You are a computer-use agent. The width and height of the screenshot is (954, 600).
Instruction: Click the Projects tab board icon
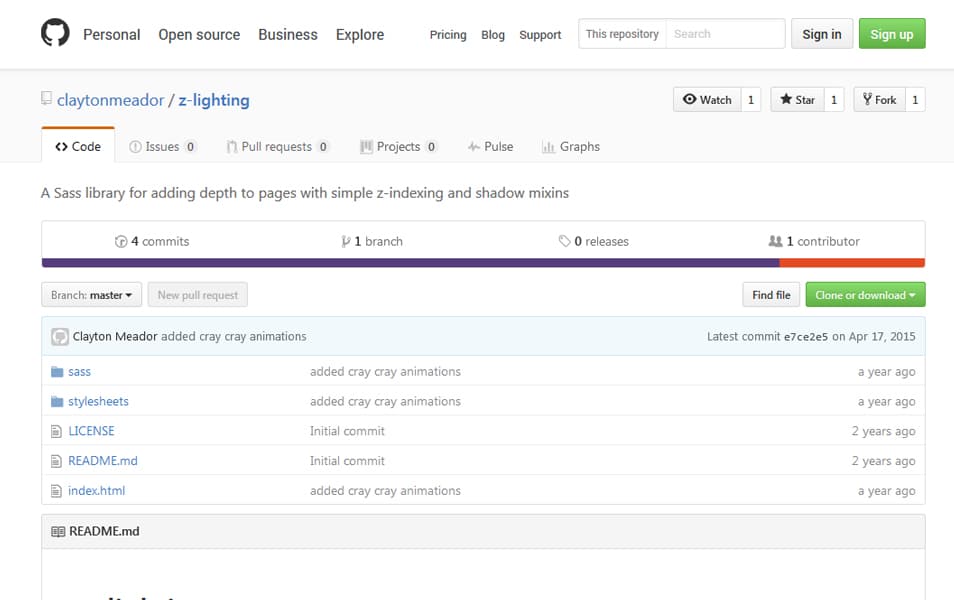click(366, 147)
